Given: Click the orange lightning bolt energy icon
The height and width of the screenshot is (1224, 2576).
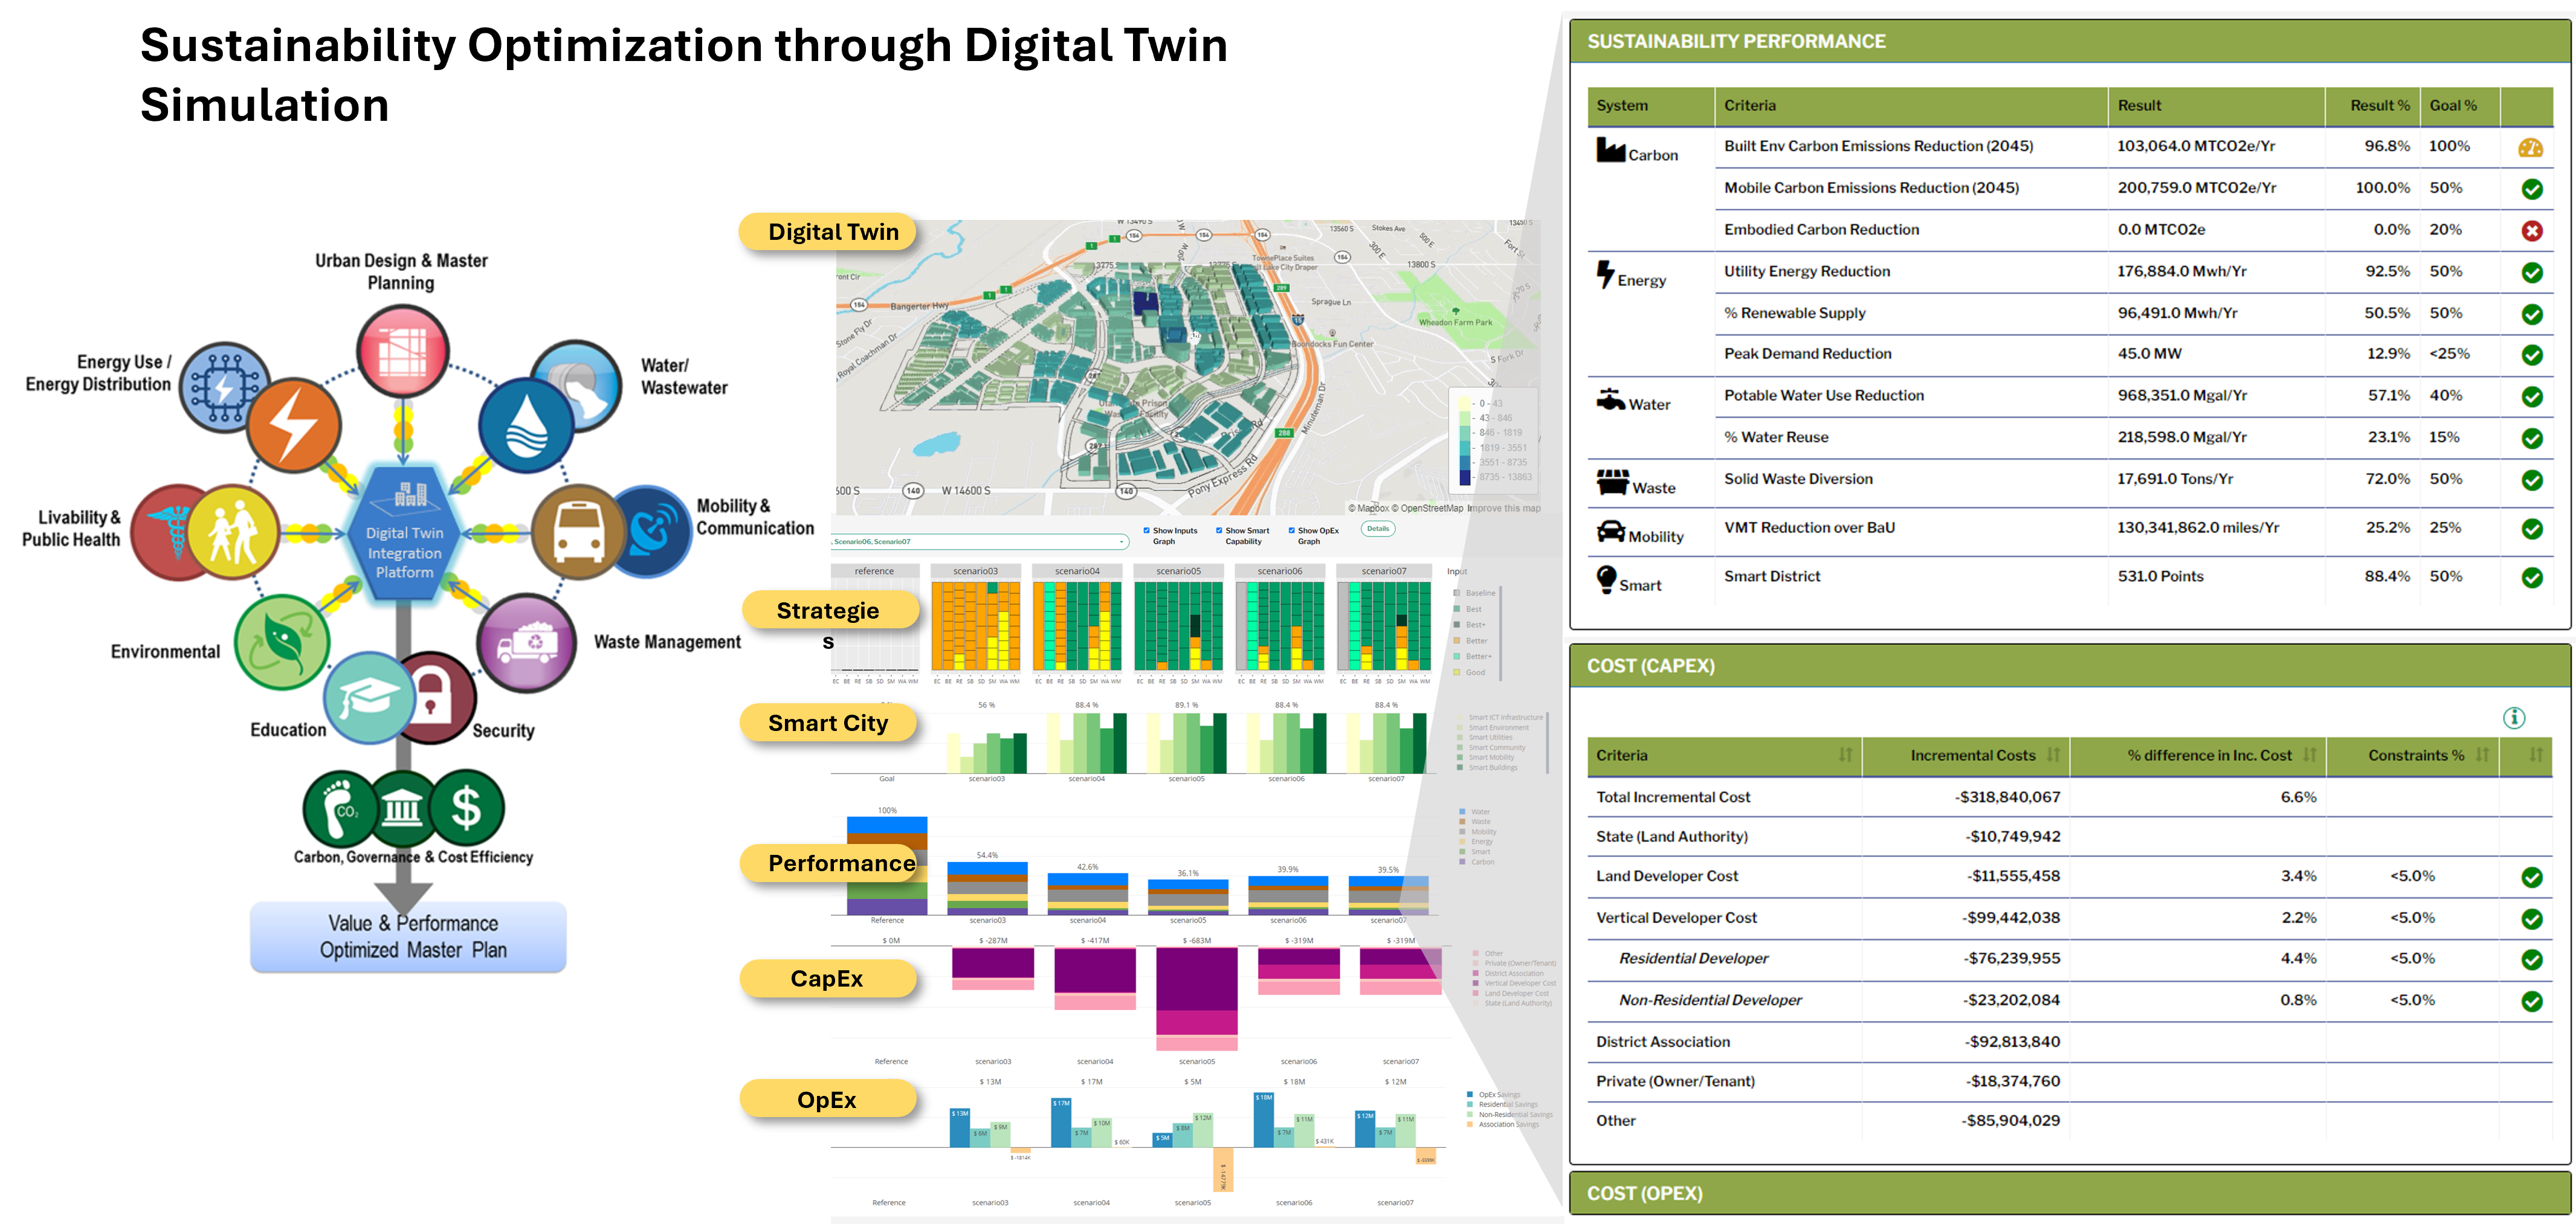Looking at the screenshot, I should point(294,424).
